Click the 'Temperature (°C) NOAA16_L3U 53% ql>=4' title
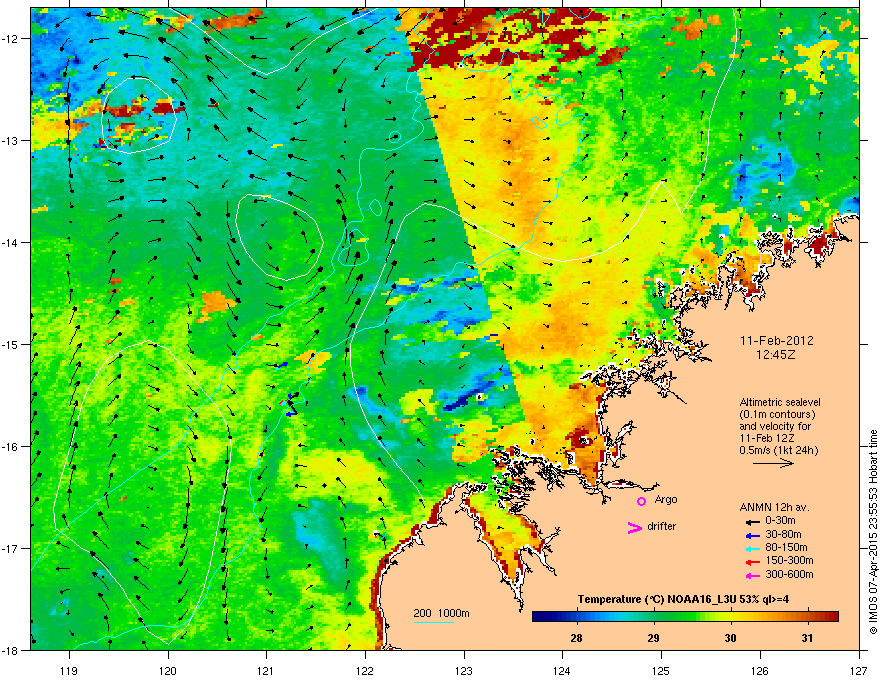 [684, 599]
